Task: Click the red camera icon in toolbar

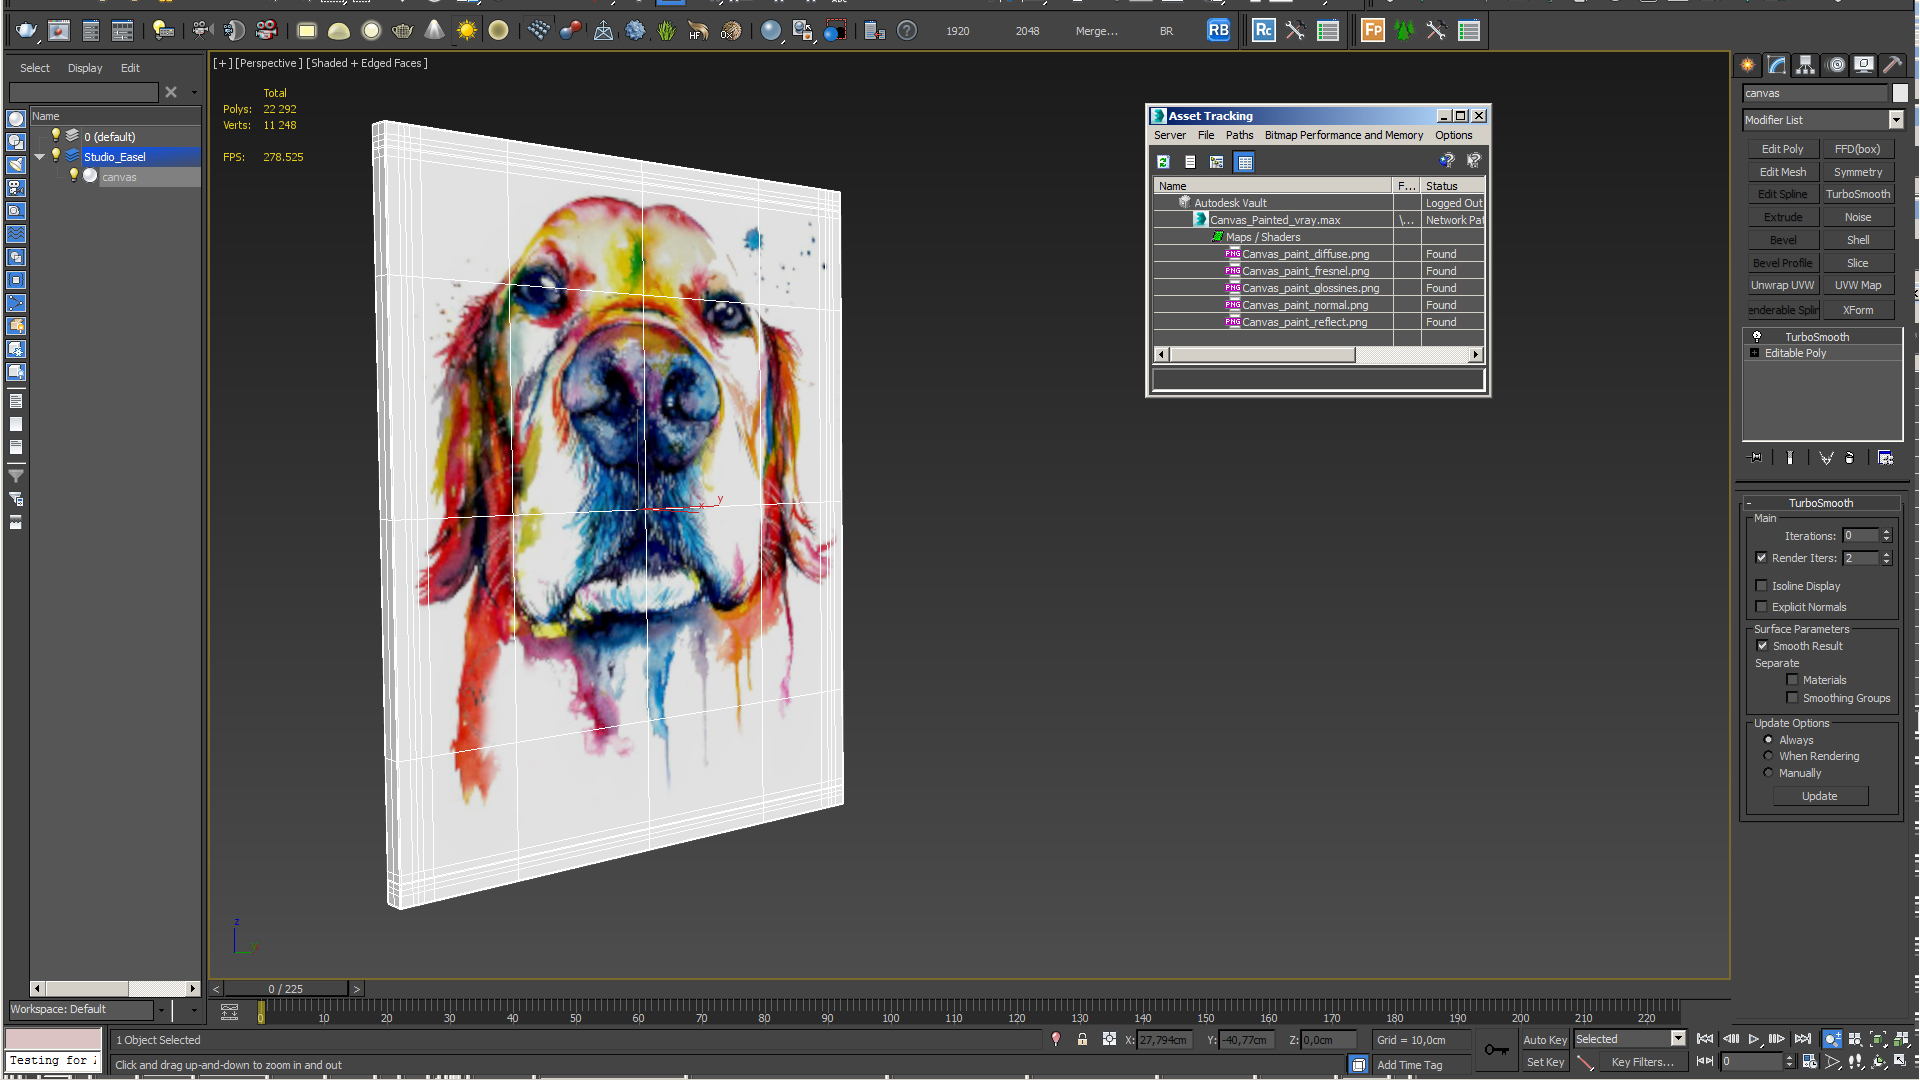Action: 267,31
